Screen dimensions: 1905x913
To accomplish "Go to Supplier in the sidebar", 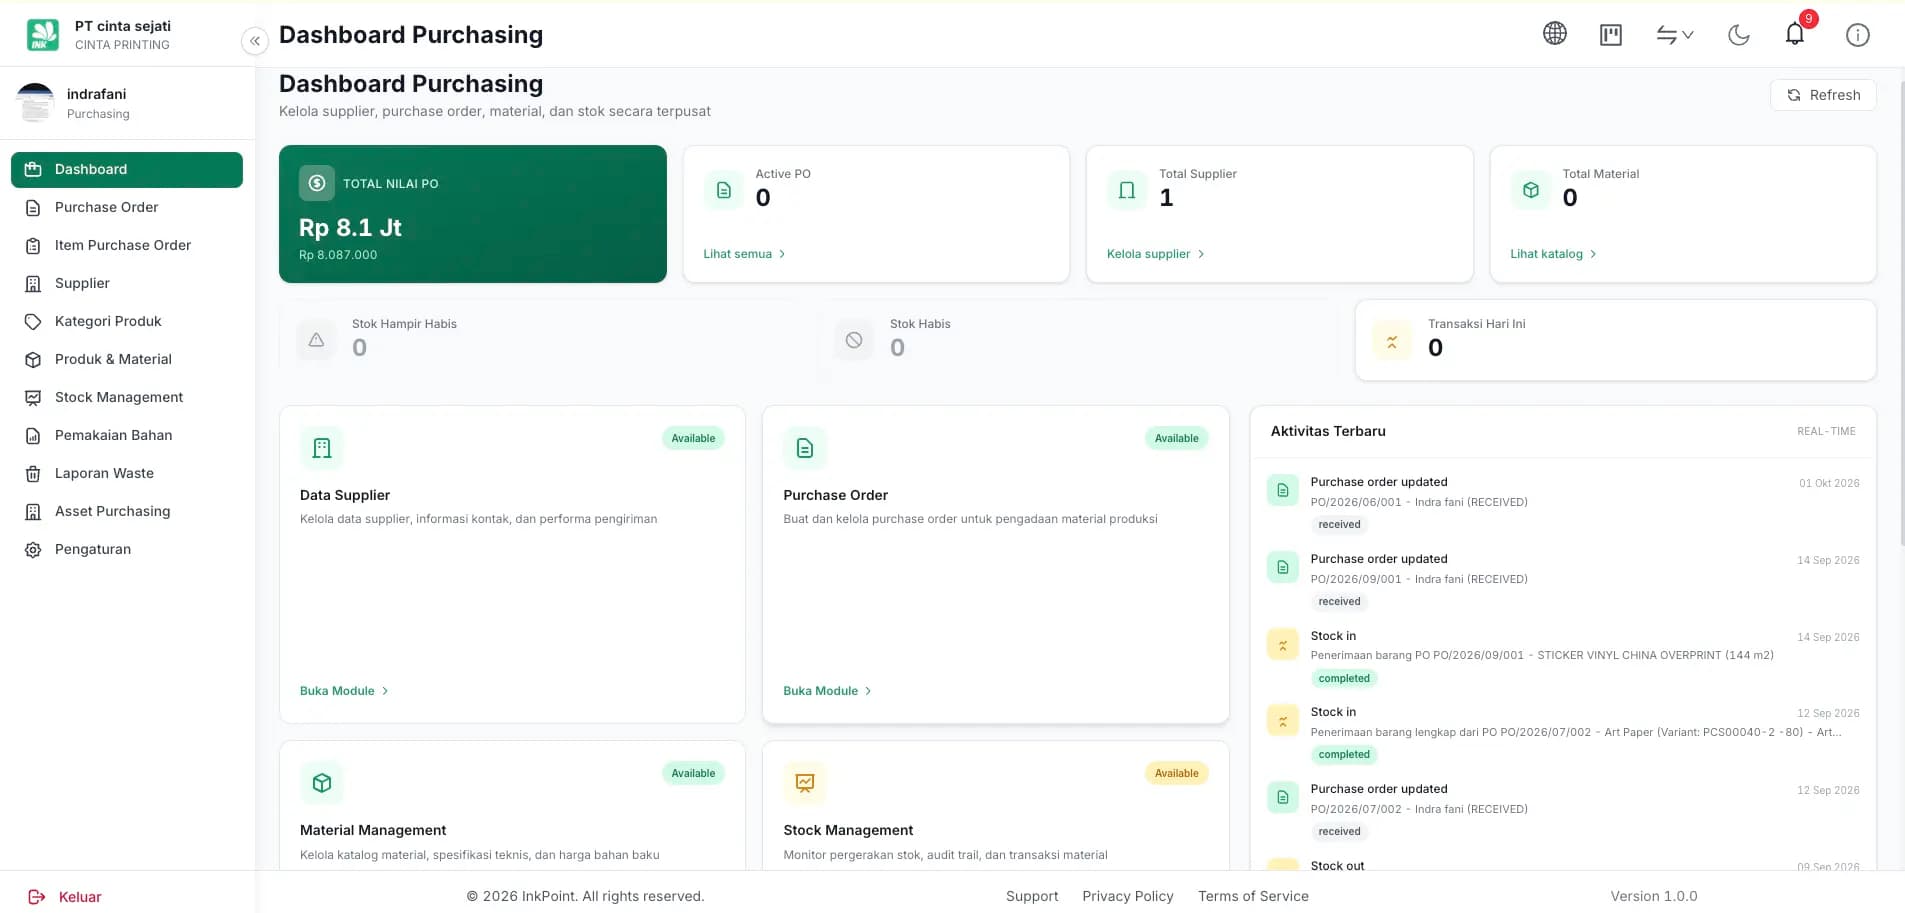I will point(127,283).
